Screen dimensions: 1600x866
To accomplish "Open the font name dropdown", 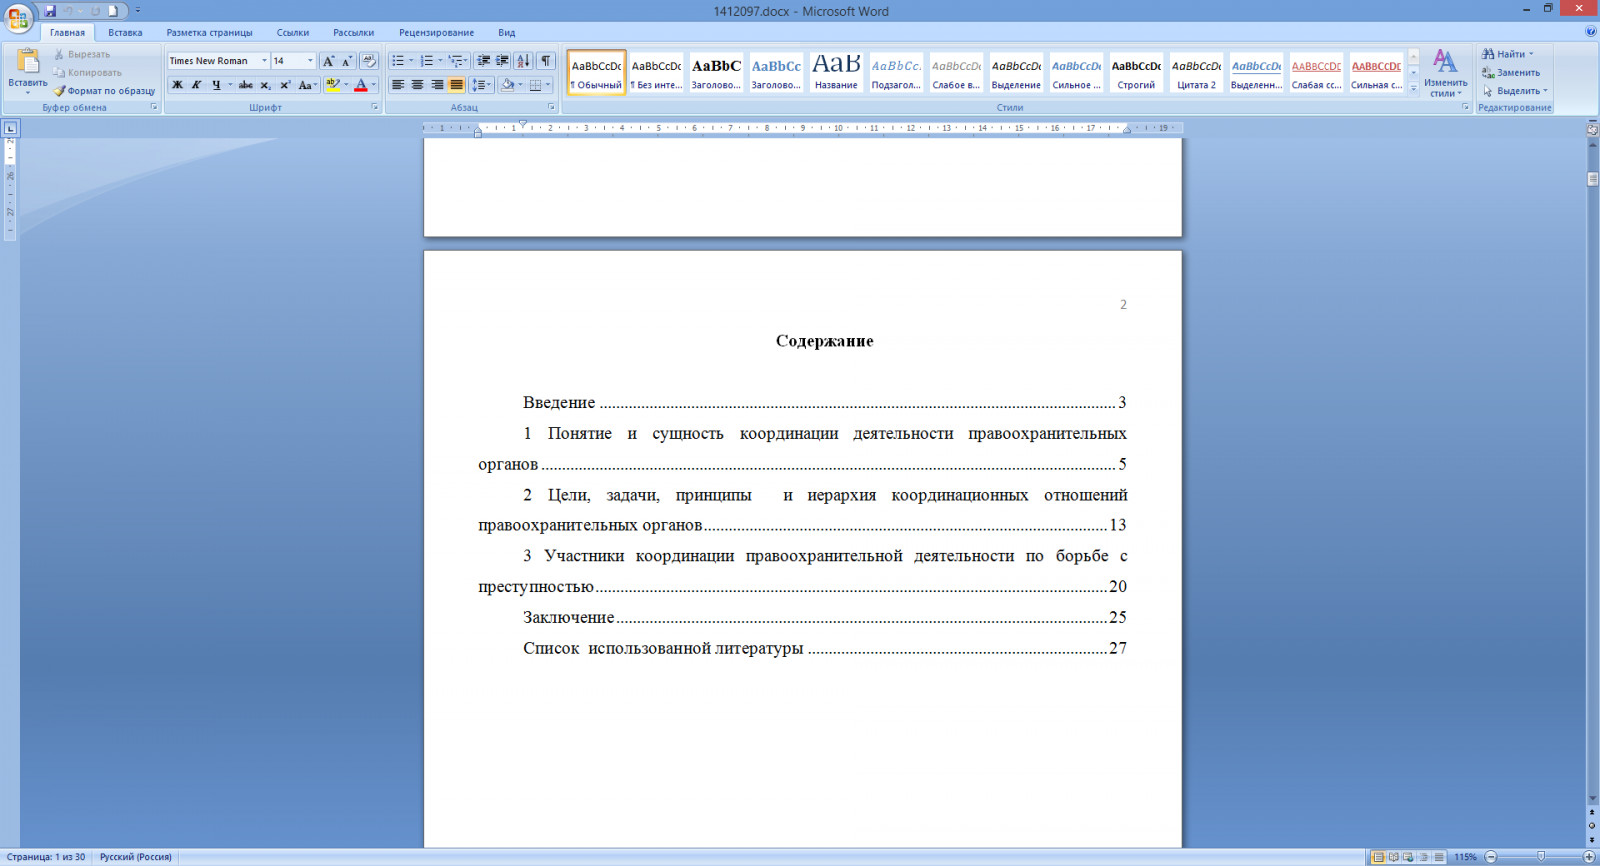I will click(264, 61).
